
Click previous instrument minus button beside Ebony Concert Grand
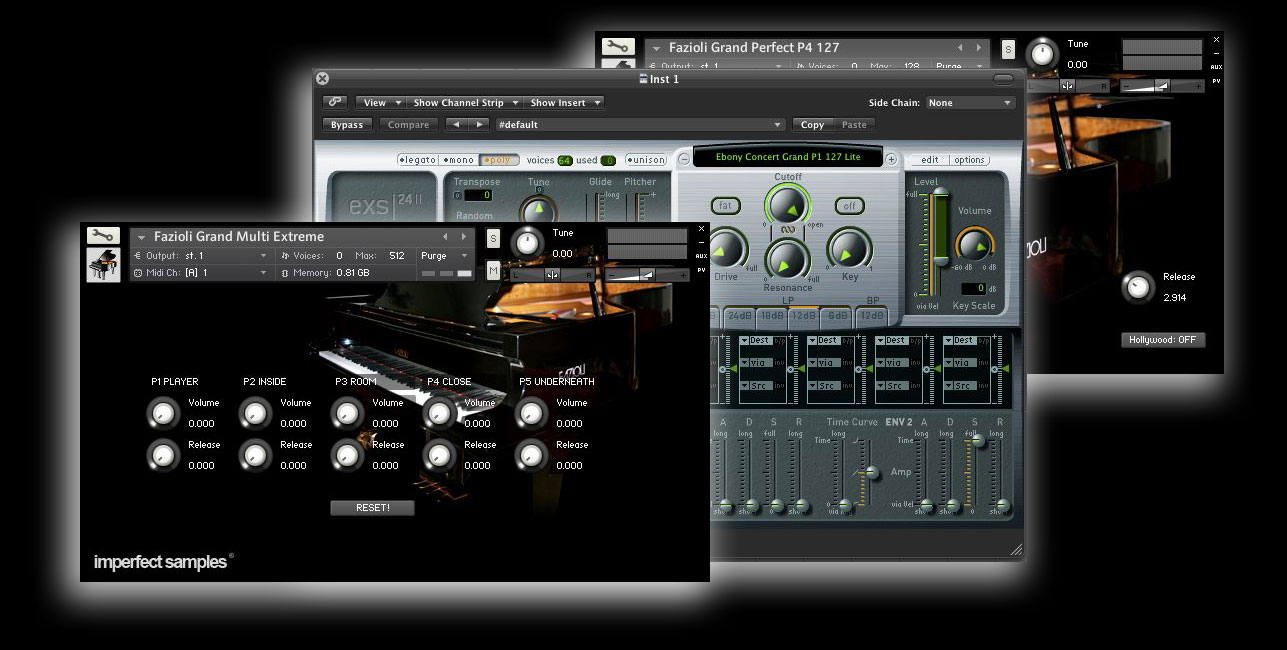tap(684, 159)
